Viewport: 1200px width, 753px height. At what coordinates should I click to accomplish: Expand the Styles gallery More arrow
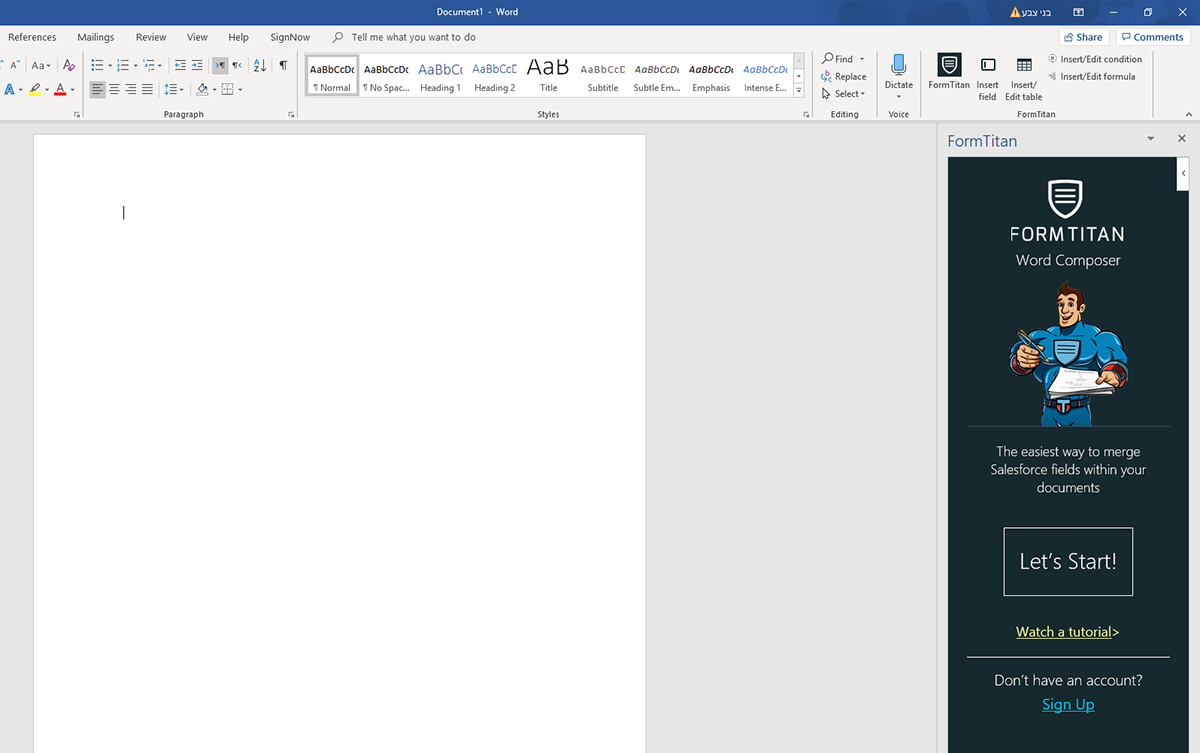click(x=799, y=90)
